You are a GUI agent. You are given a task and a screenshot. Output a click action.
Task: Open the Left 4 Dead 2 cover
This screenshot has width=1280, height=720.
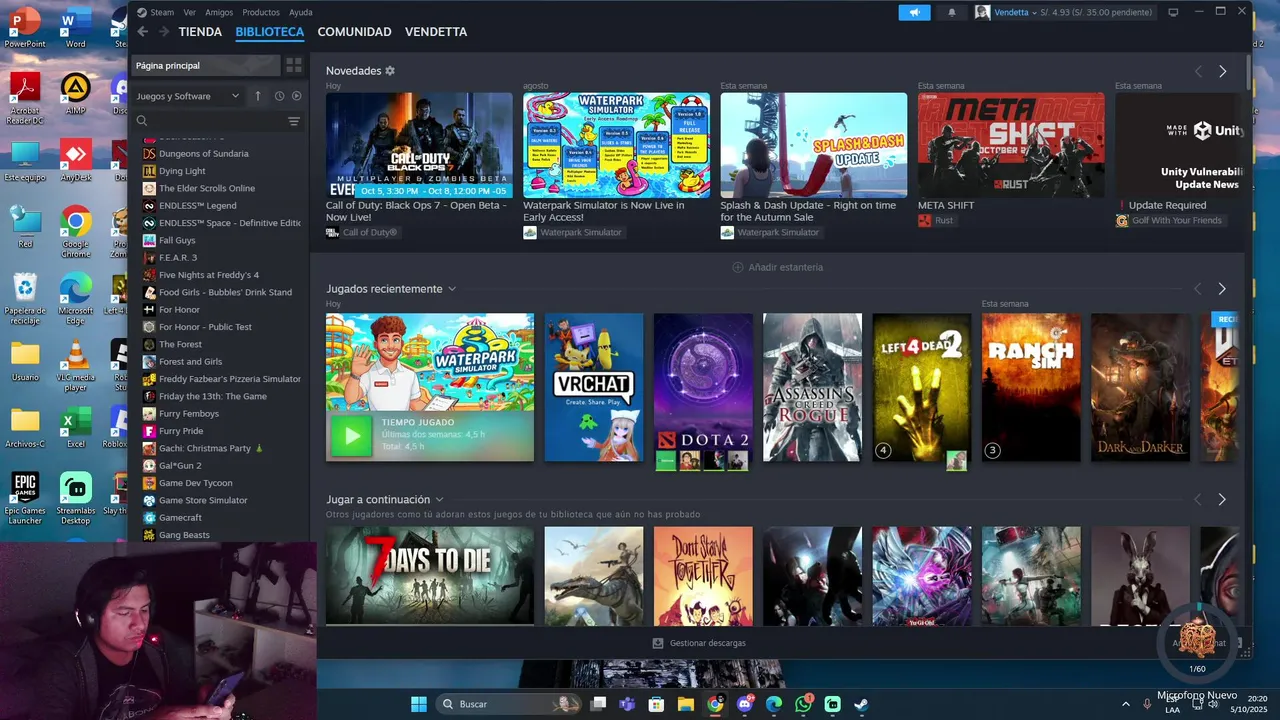(921, 388)
